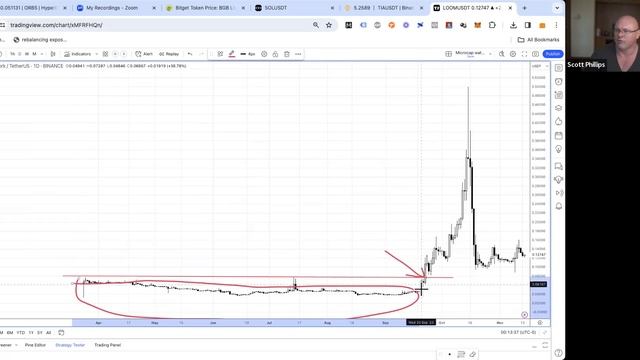The image size is (640, 360).
Task: Click the zoom magnifier in address bar
Action: [316, 25]
